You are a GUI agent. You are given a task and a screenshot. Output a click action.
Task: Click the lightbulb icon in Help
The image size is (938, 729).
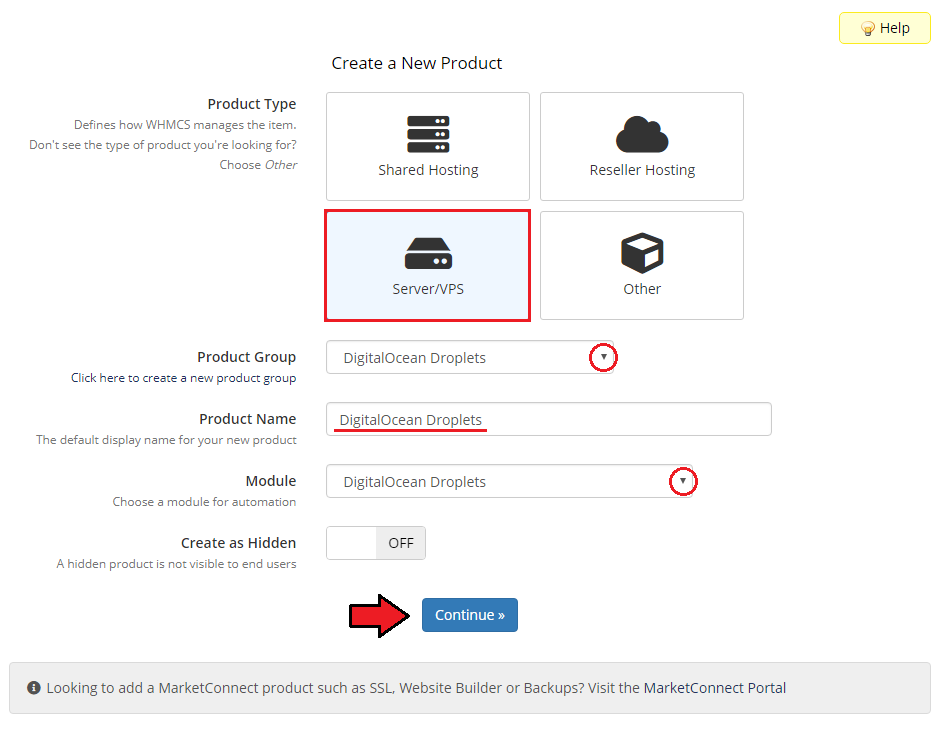click(x=867, y=29)
